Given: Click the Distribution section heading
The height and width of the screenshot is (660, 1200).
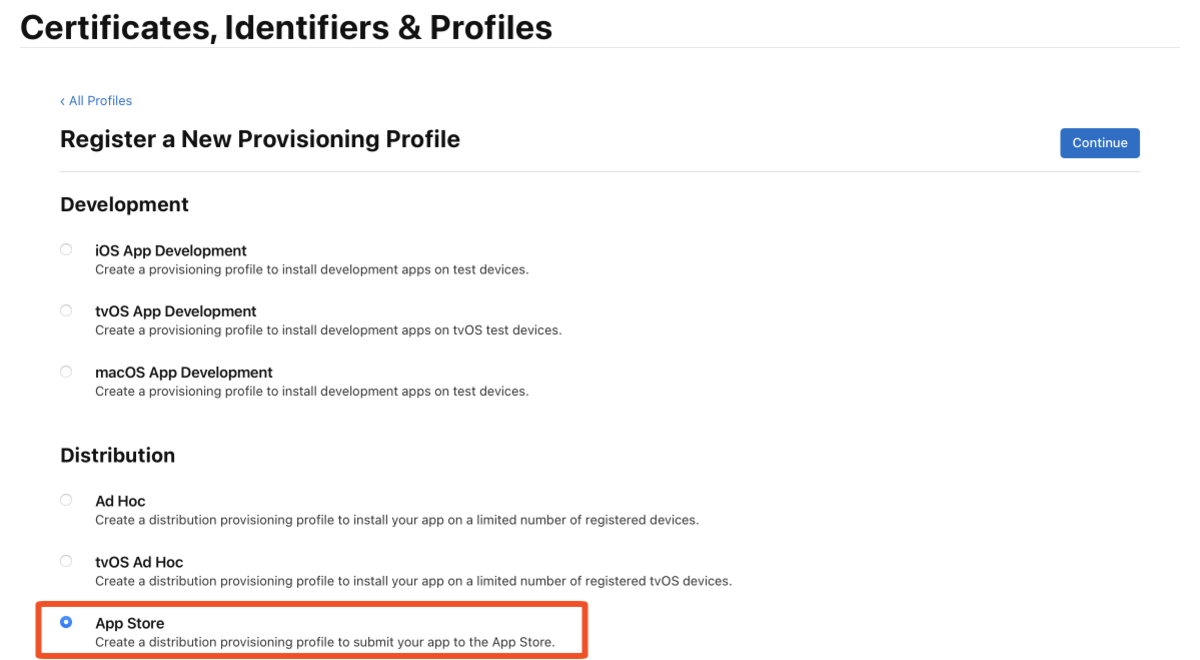Looking at the screenshot, I should click(118, 455).
